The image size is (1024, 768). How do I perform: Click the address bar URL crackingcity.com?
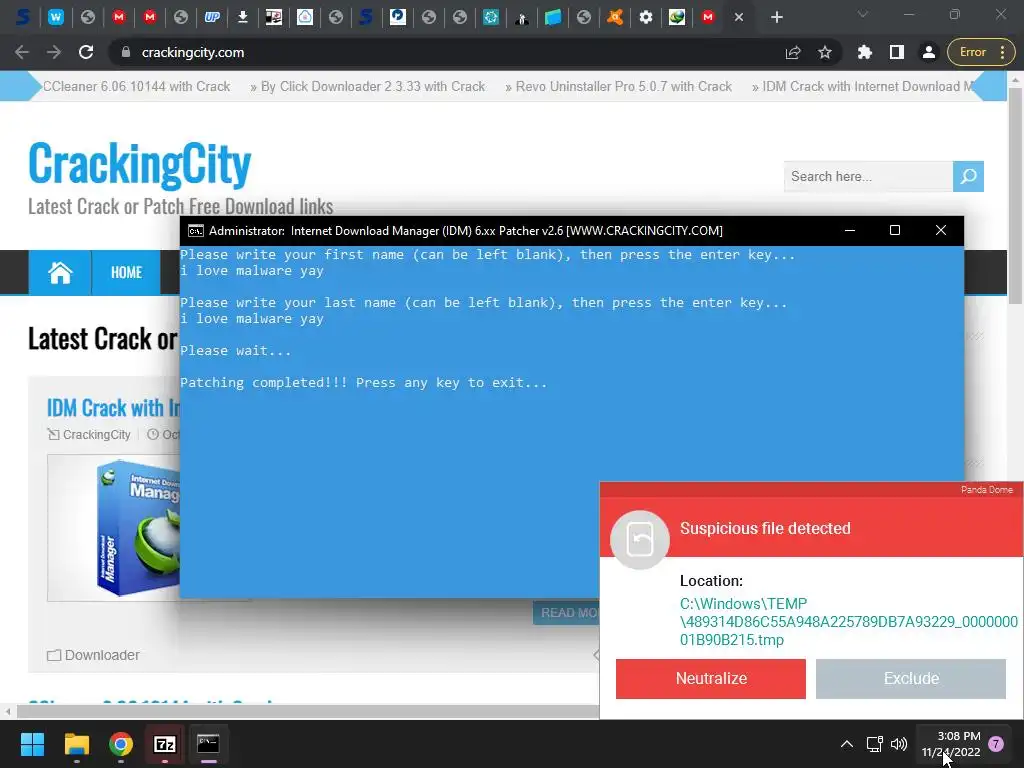point(193,52)
